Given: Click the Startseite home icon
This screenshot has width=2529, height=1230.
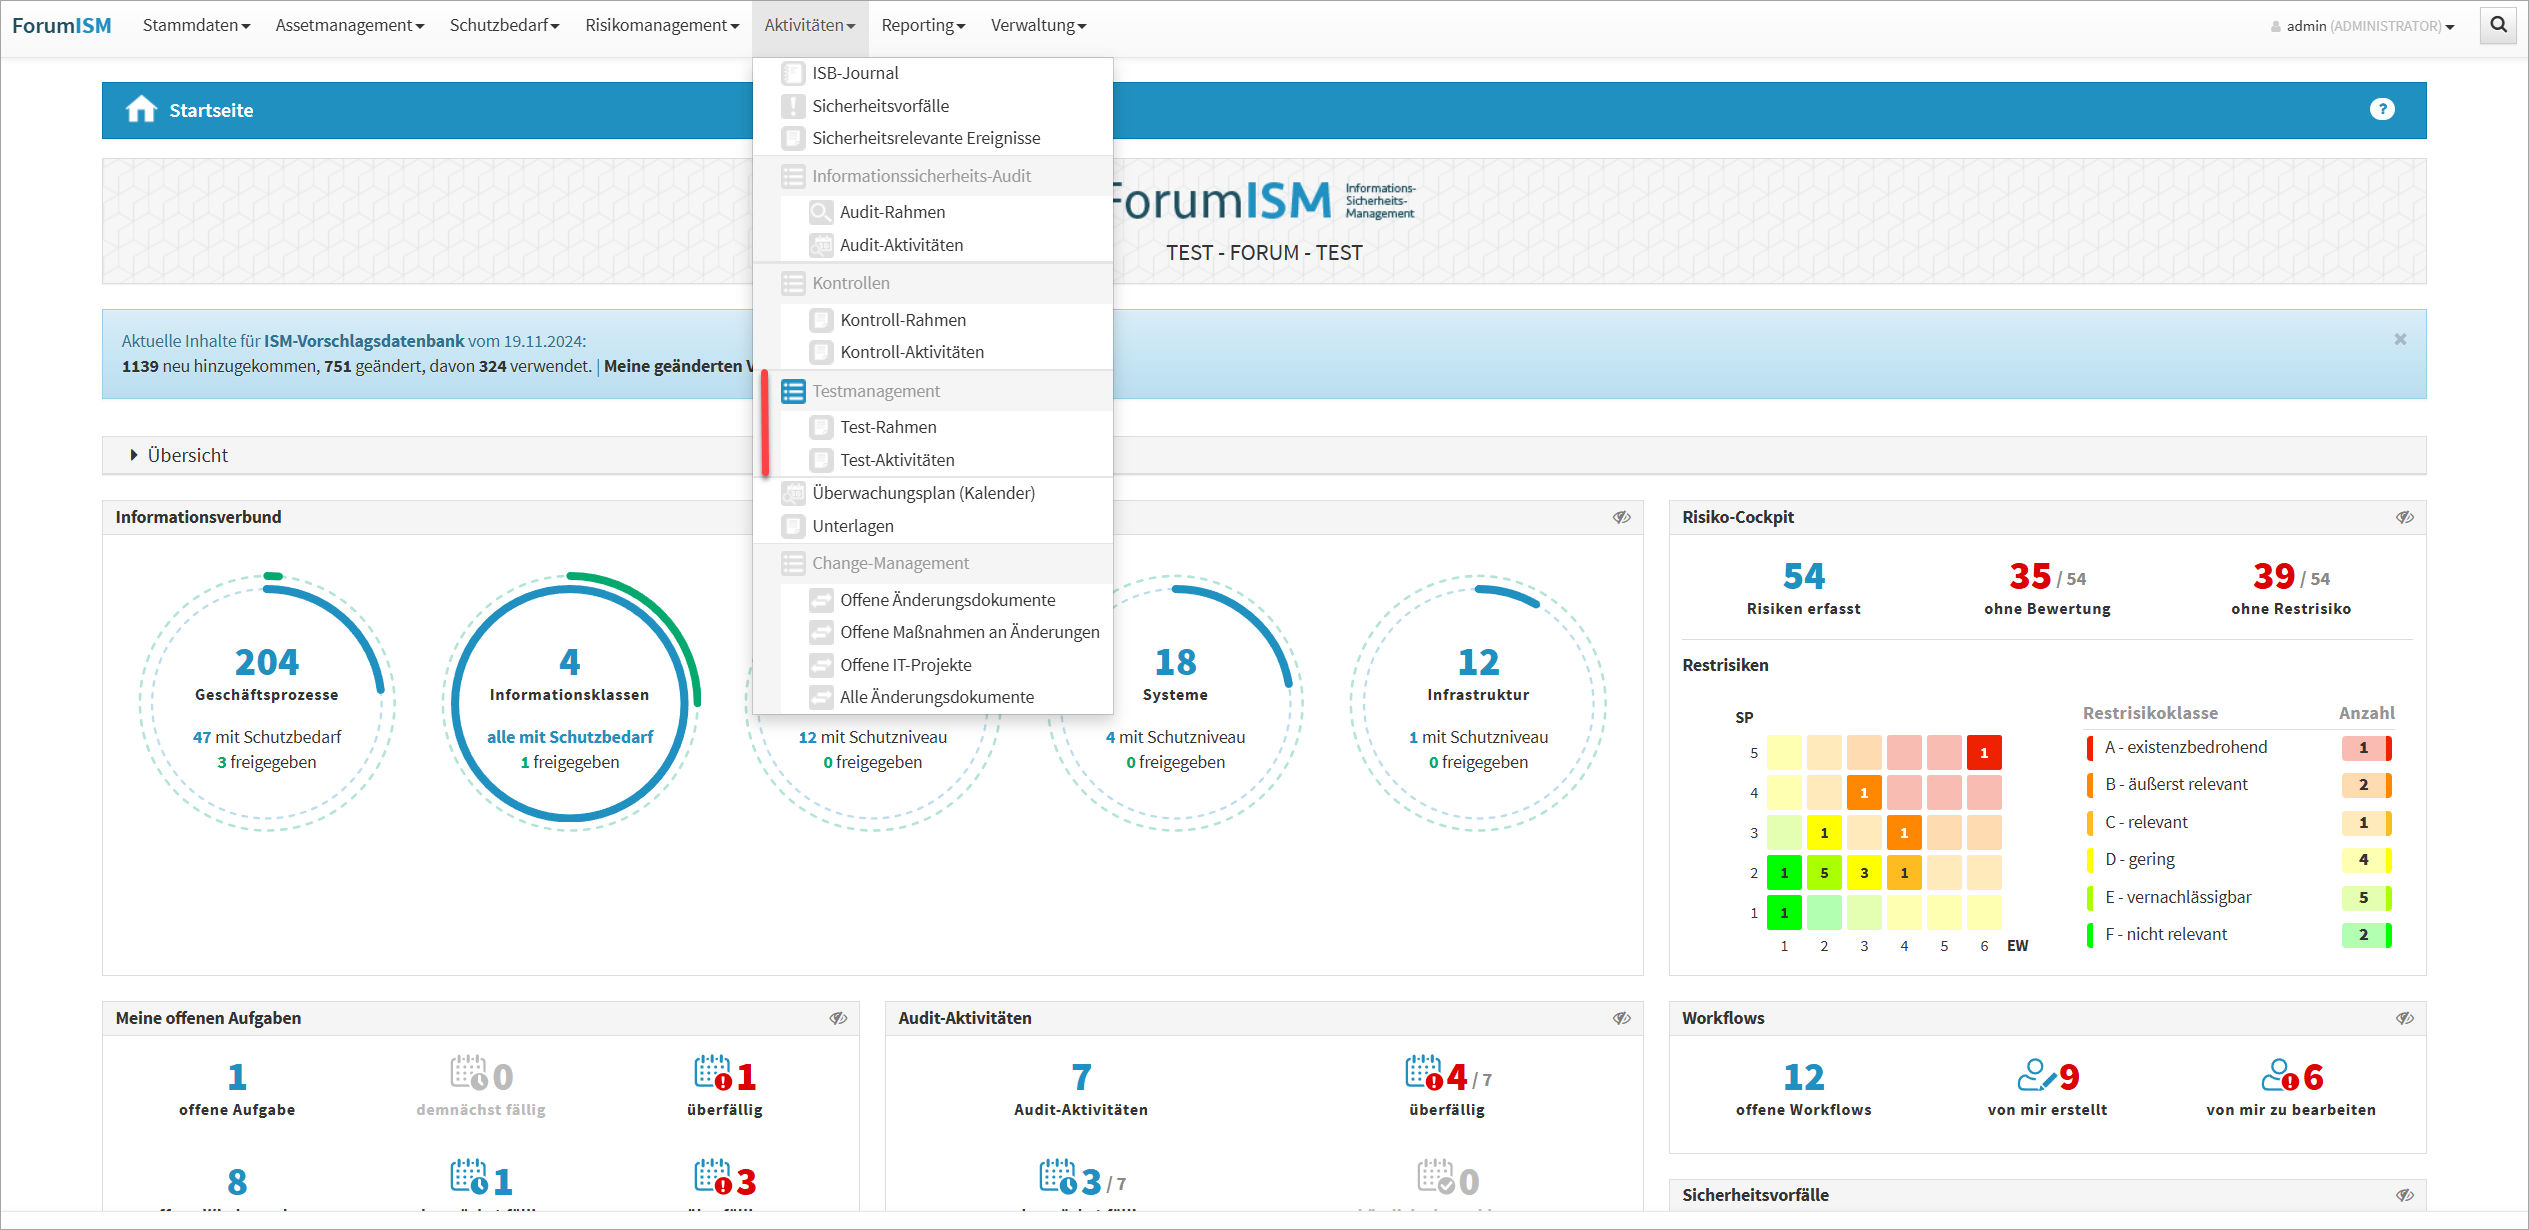Looking at the screenshot, I should point(141,109).
